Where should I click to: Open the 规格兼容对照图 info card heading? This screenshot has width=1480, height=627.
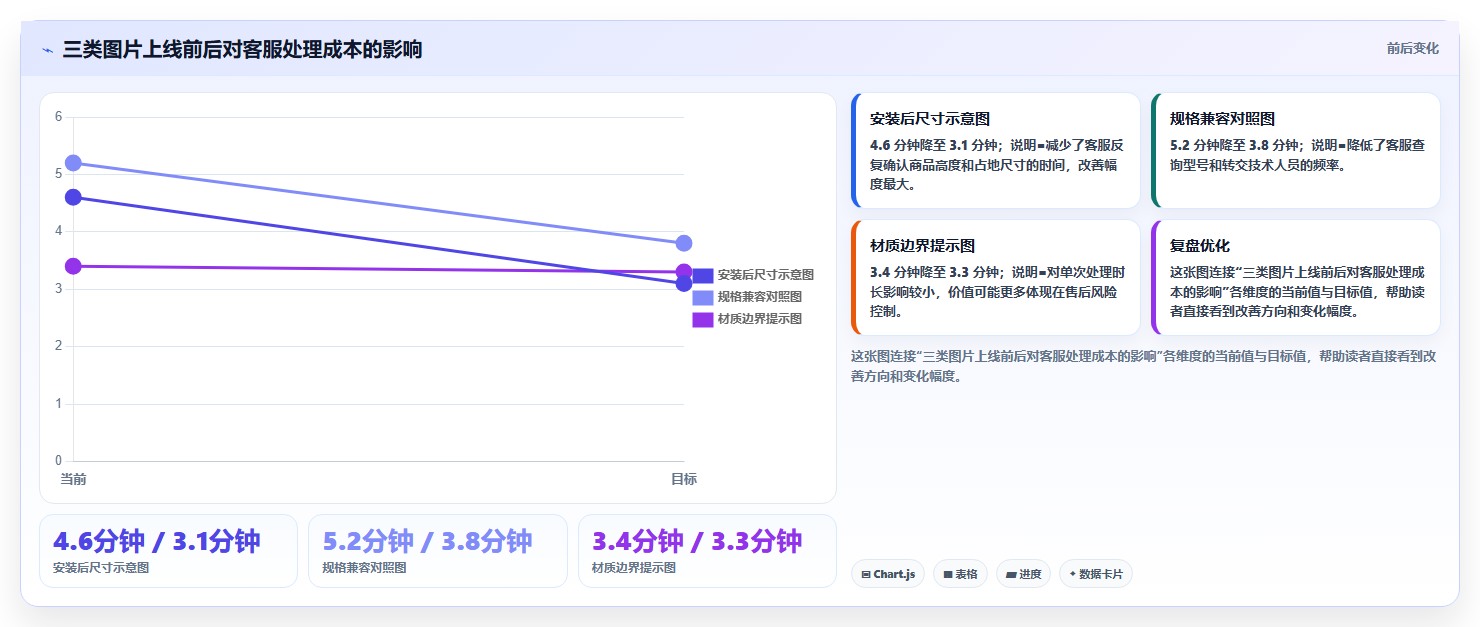(x=1222, y=119)
